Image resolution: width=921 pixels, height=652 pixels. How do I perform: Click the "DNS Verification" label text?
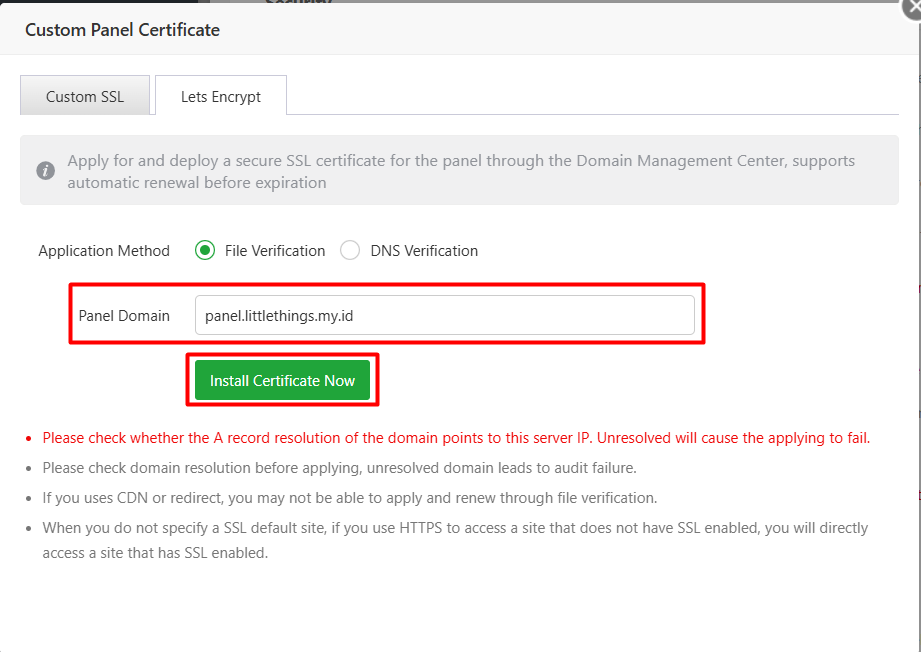[x=424, y=251]
